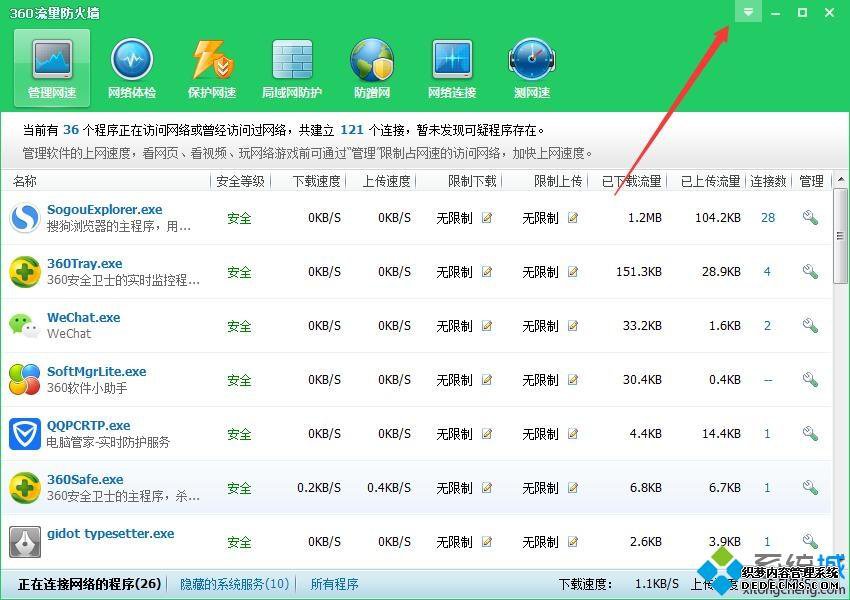Click the 360Safe.exe program icon
This screenshot has height=600, width=850.
pos(25,488)
